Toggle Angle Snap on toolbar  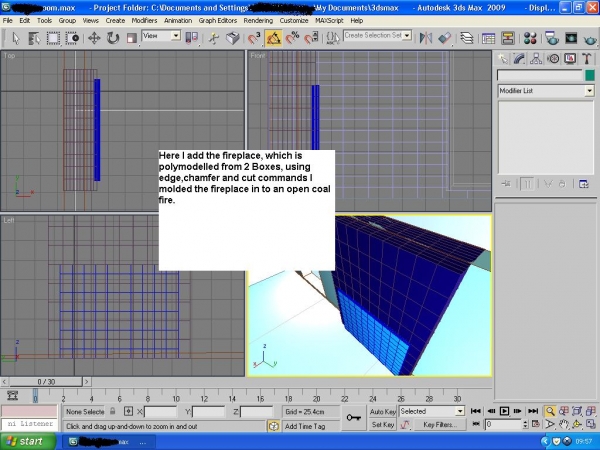(x=274, y=38)
